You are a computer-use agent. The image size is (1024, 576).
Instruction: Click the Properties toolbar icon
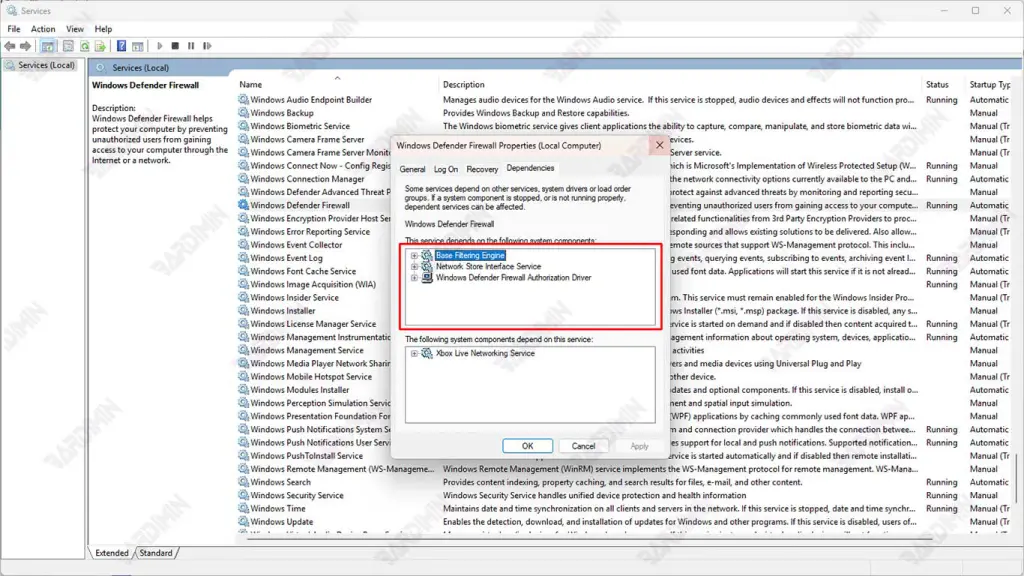point(68,46)
